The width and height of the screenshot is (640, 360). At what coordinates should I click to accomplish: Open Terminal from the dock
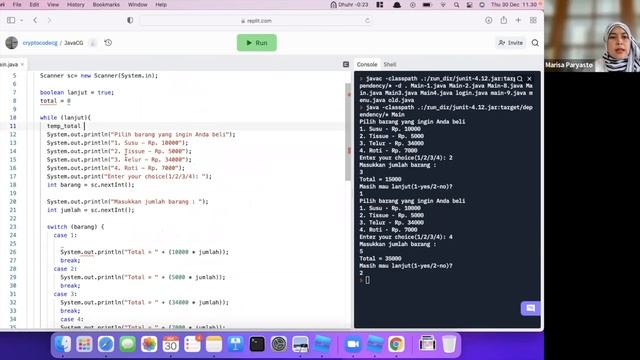pyautogui.click(x=257, y=344)
